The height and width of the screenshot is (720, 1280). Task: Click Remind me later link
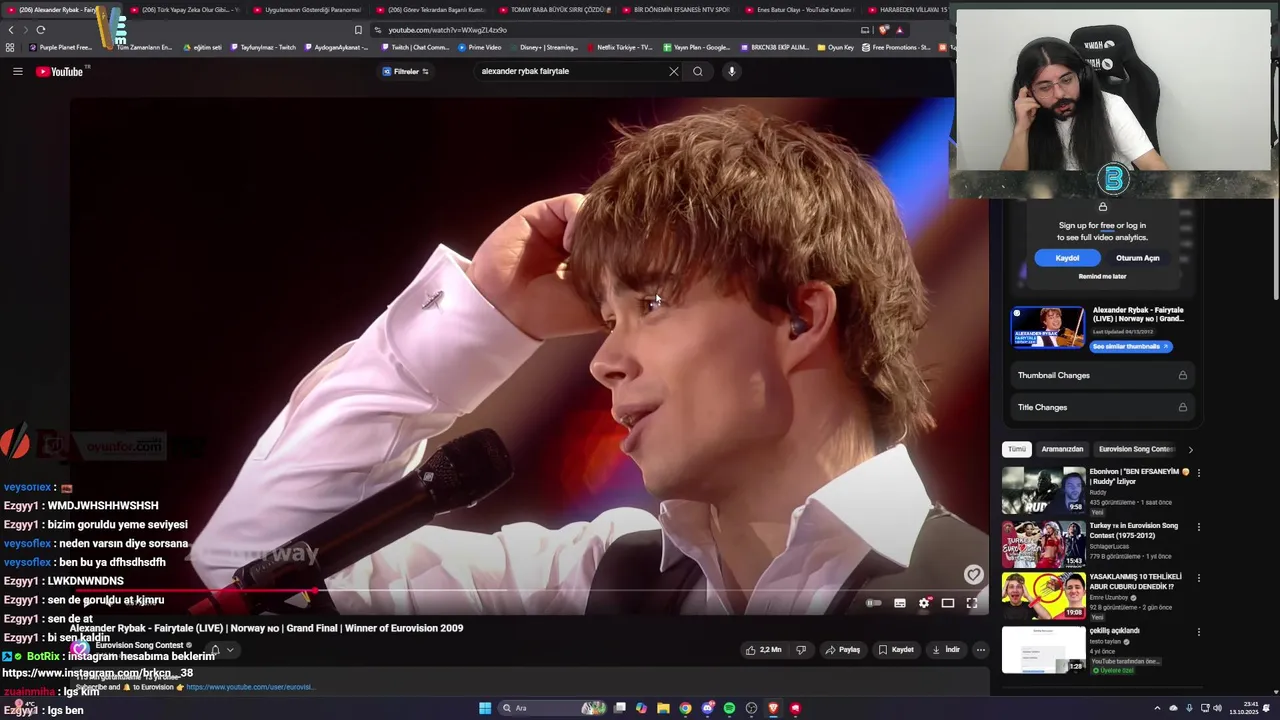click(x=1102, y=276)
